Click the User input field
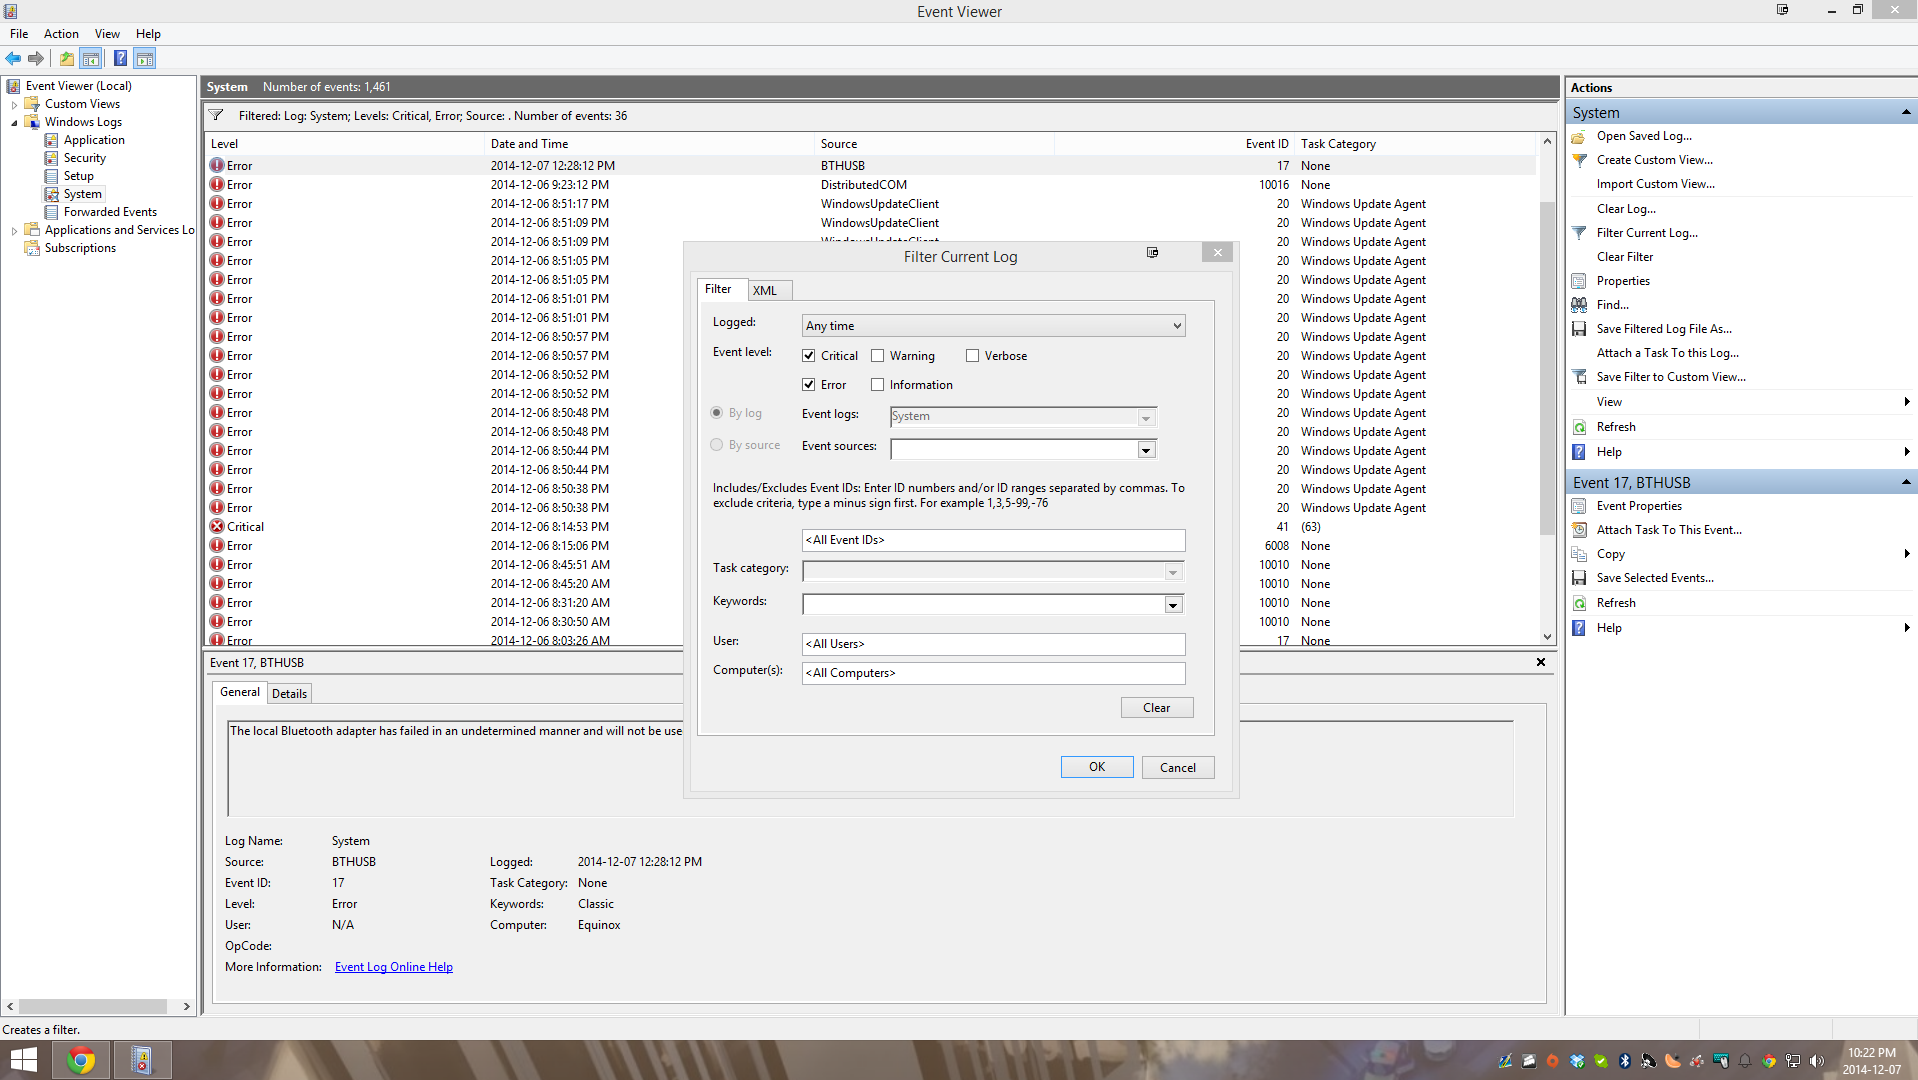1918x1080 pixels. point(993,644)
